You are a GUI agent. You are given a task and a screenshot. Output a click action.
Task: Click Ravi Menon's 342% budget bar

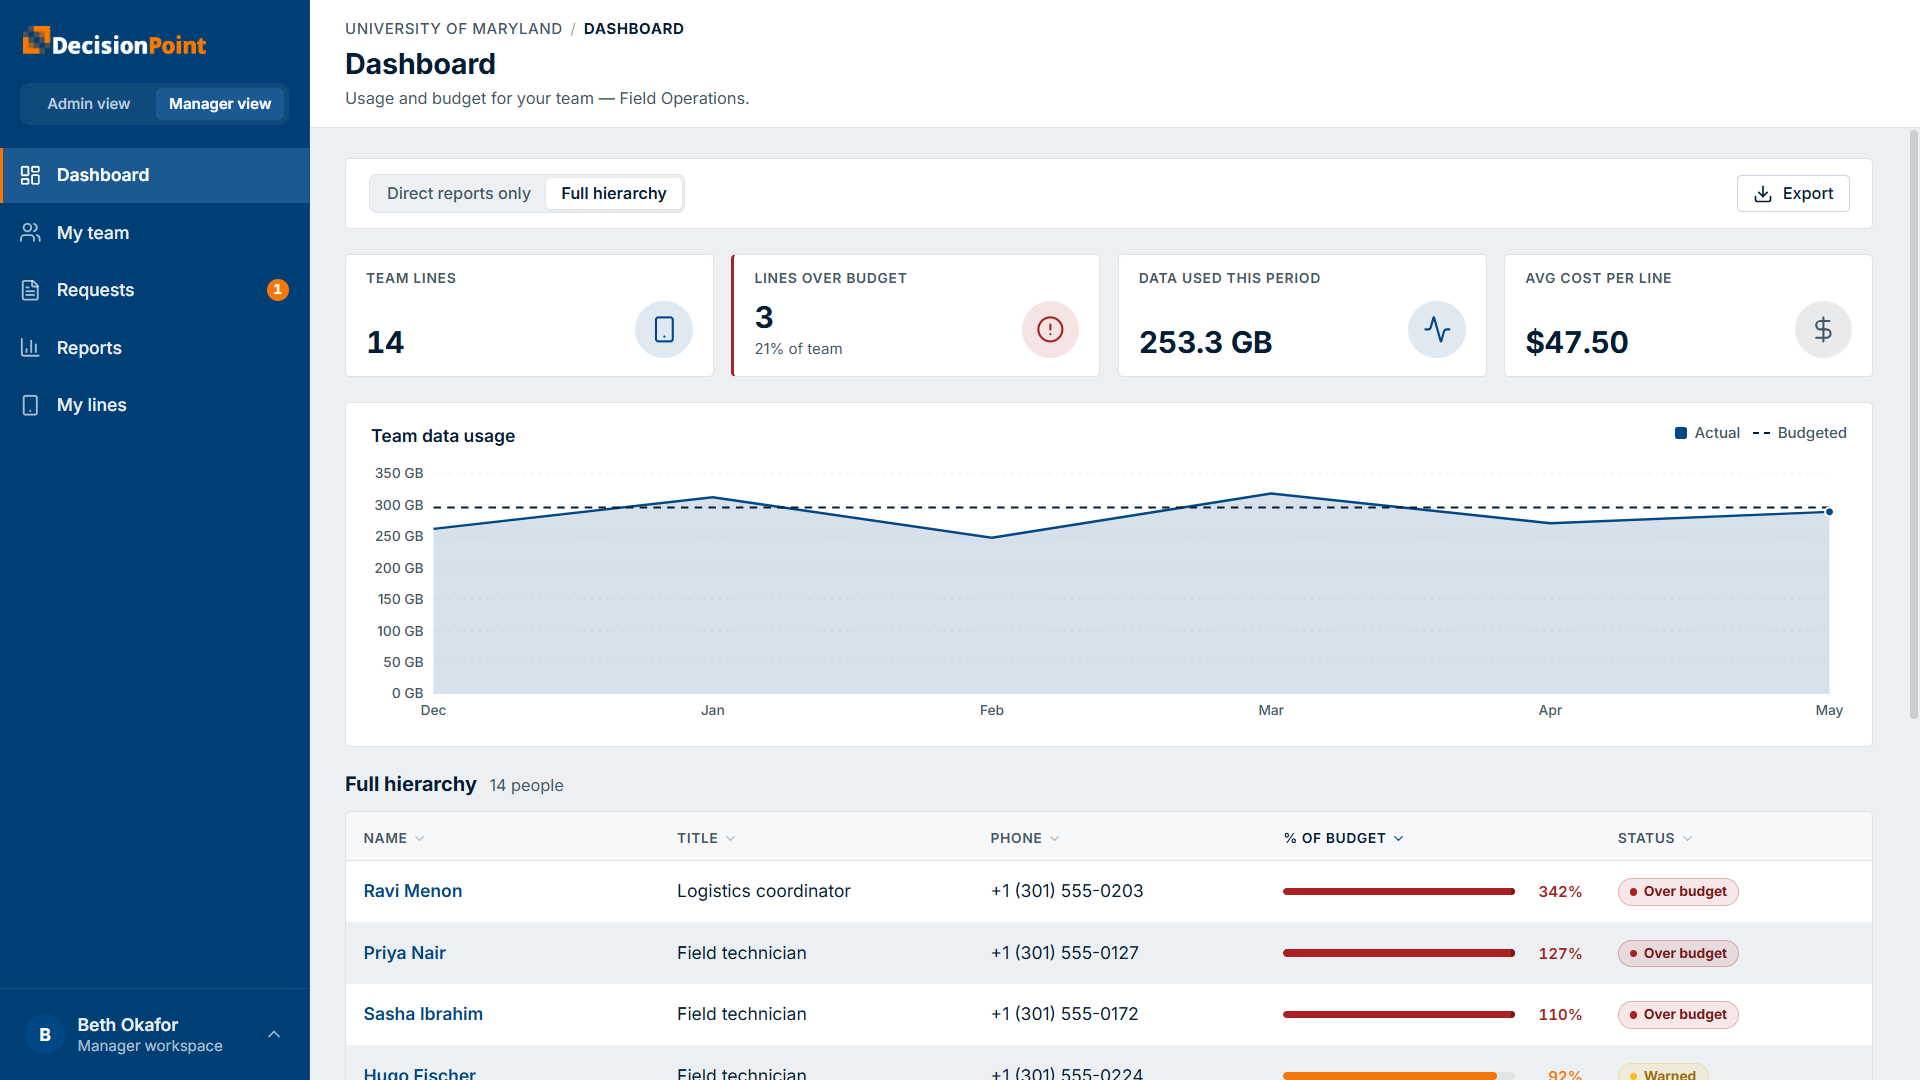[x=1399, y=892]
